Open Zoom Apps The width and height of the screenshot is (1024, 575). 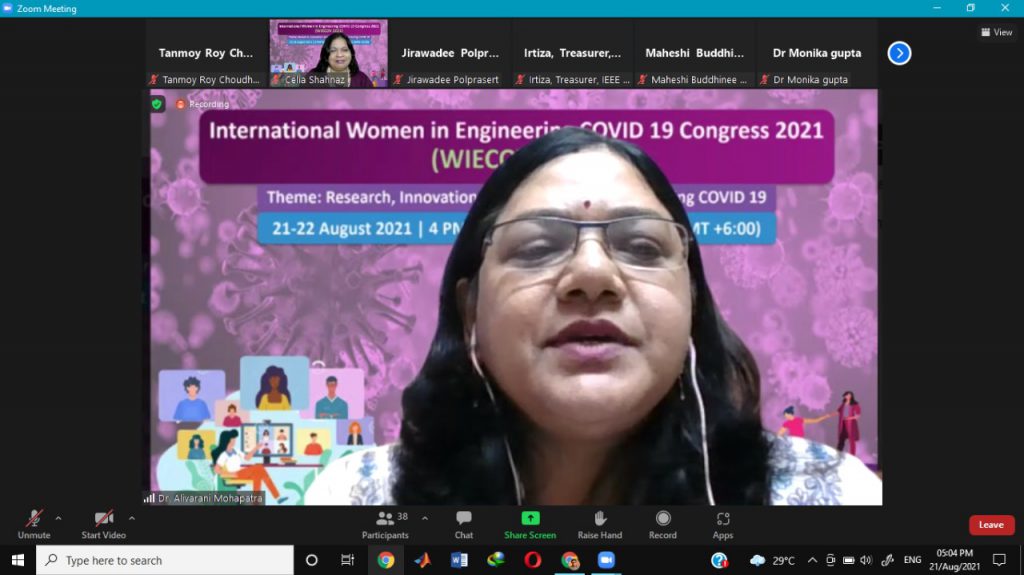pyautogui.click(x=722, y=525)
